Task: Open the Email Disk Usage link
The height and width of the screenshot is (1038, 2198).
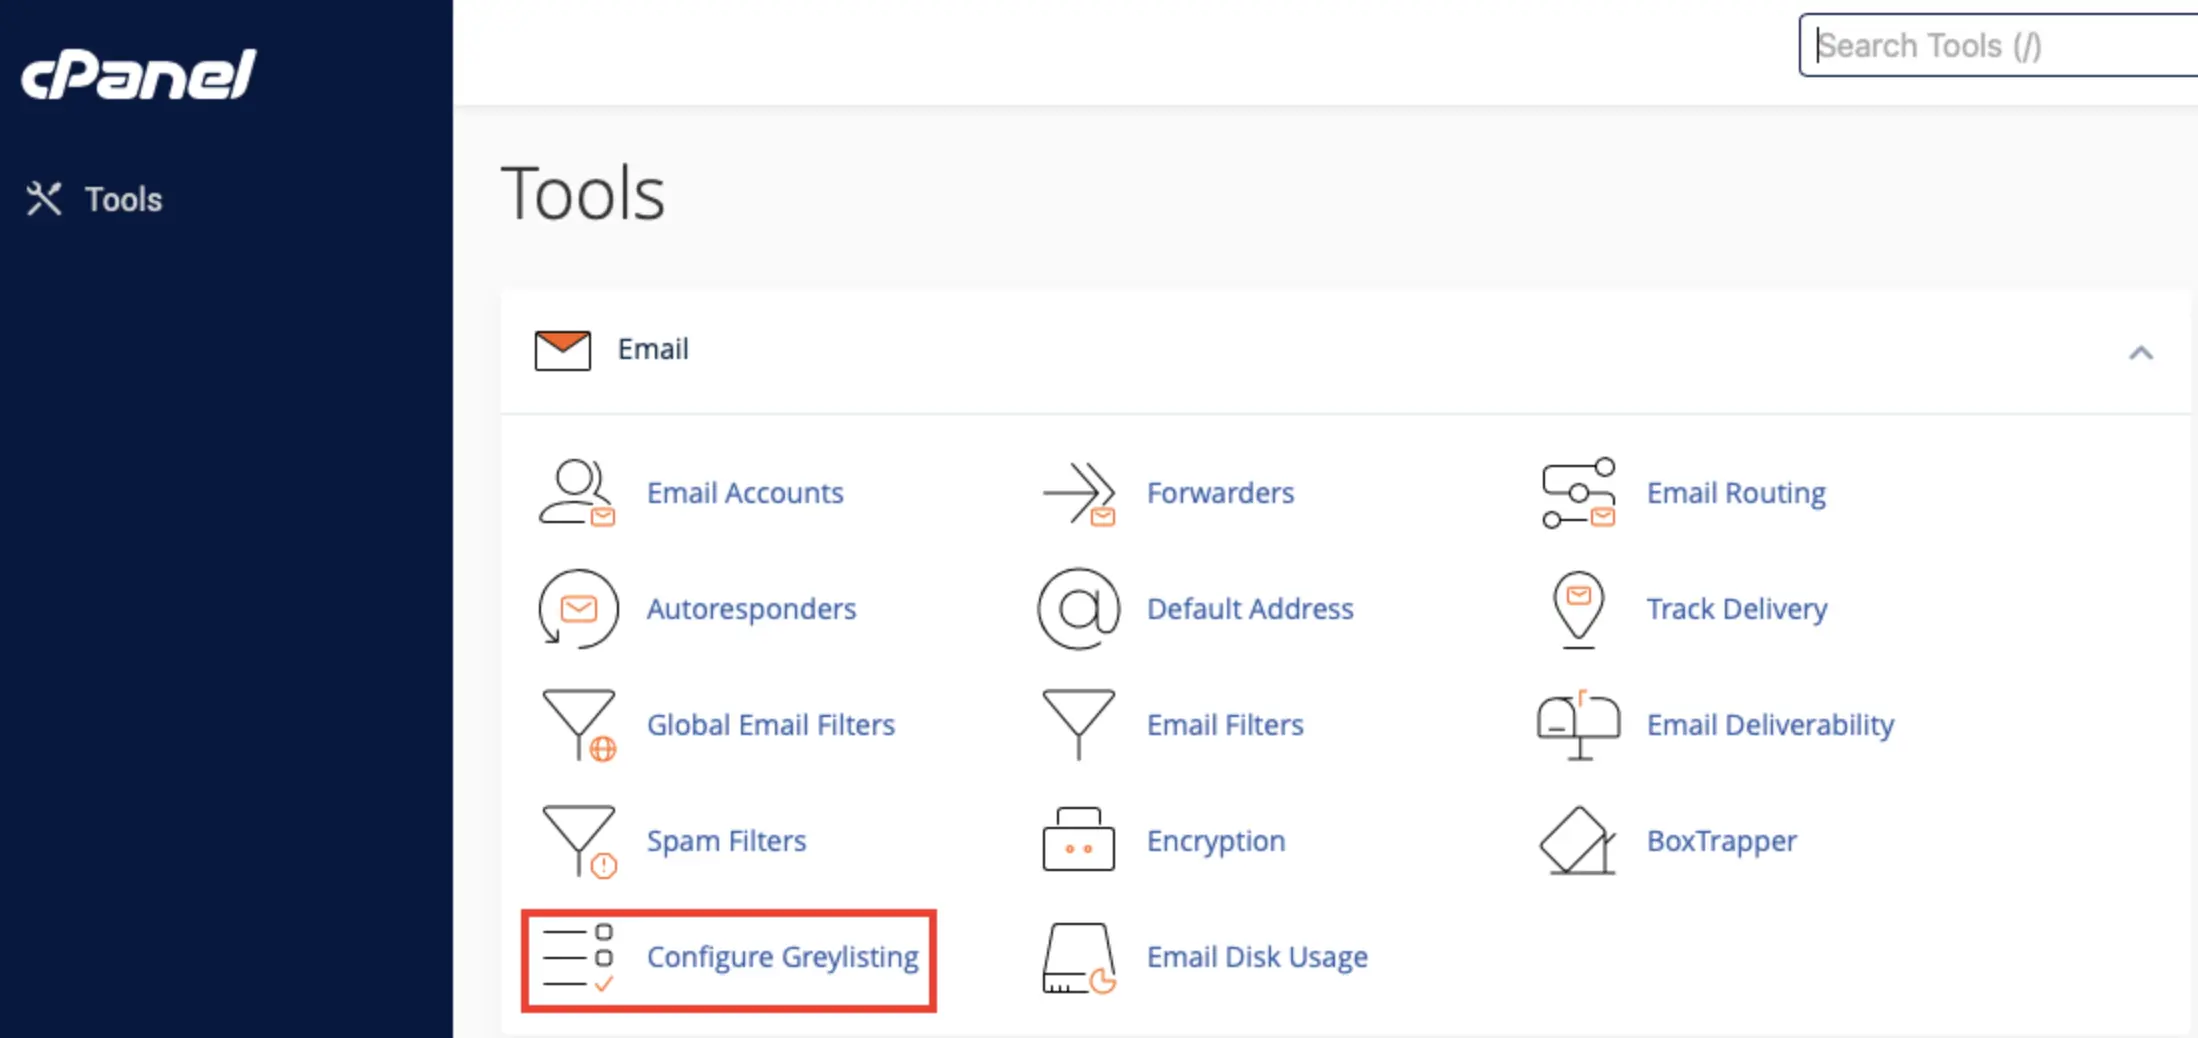Action: [x=1257, y=957]
